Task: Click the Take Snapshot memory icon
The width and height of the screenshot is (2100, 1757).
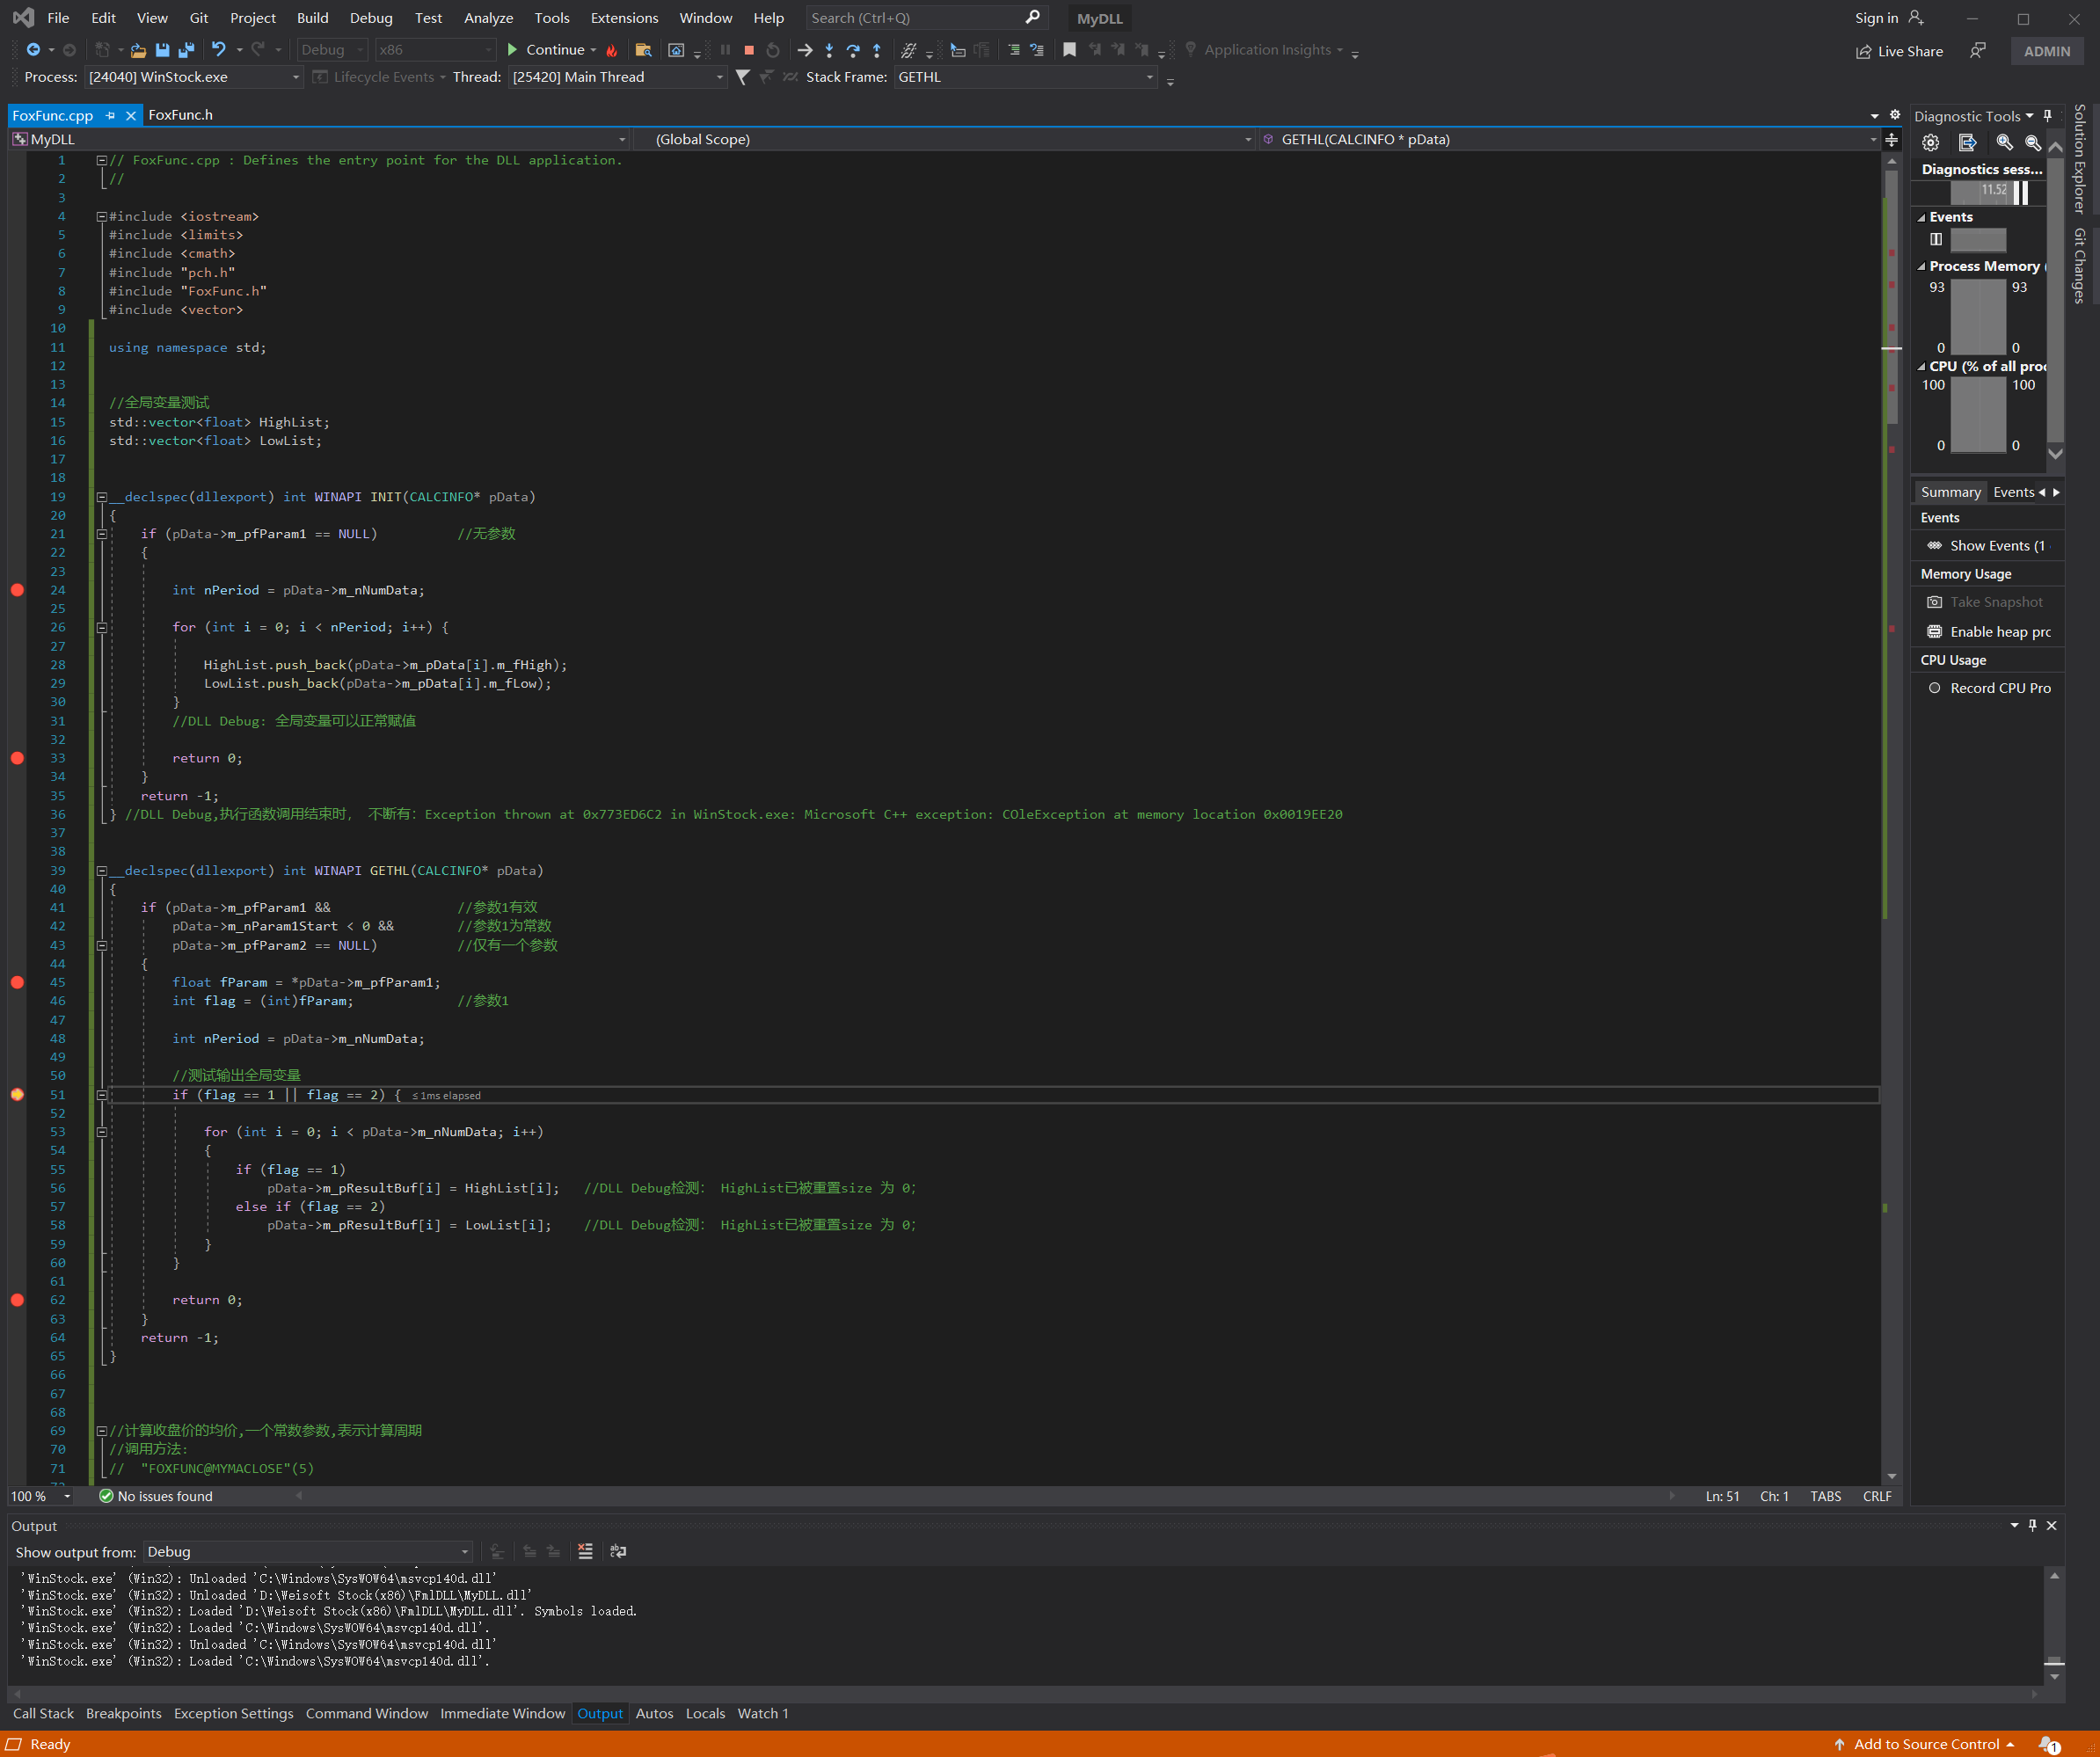Action: point(1935,601)
